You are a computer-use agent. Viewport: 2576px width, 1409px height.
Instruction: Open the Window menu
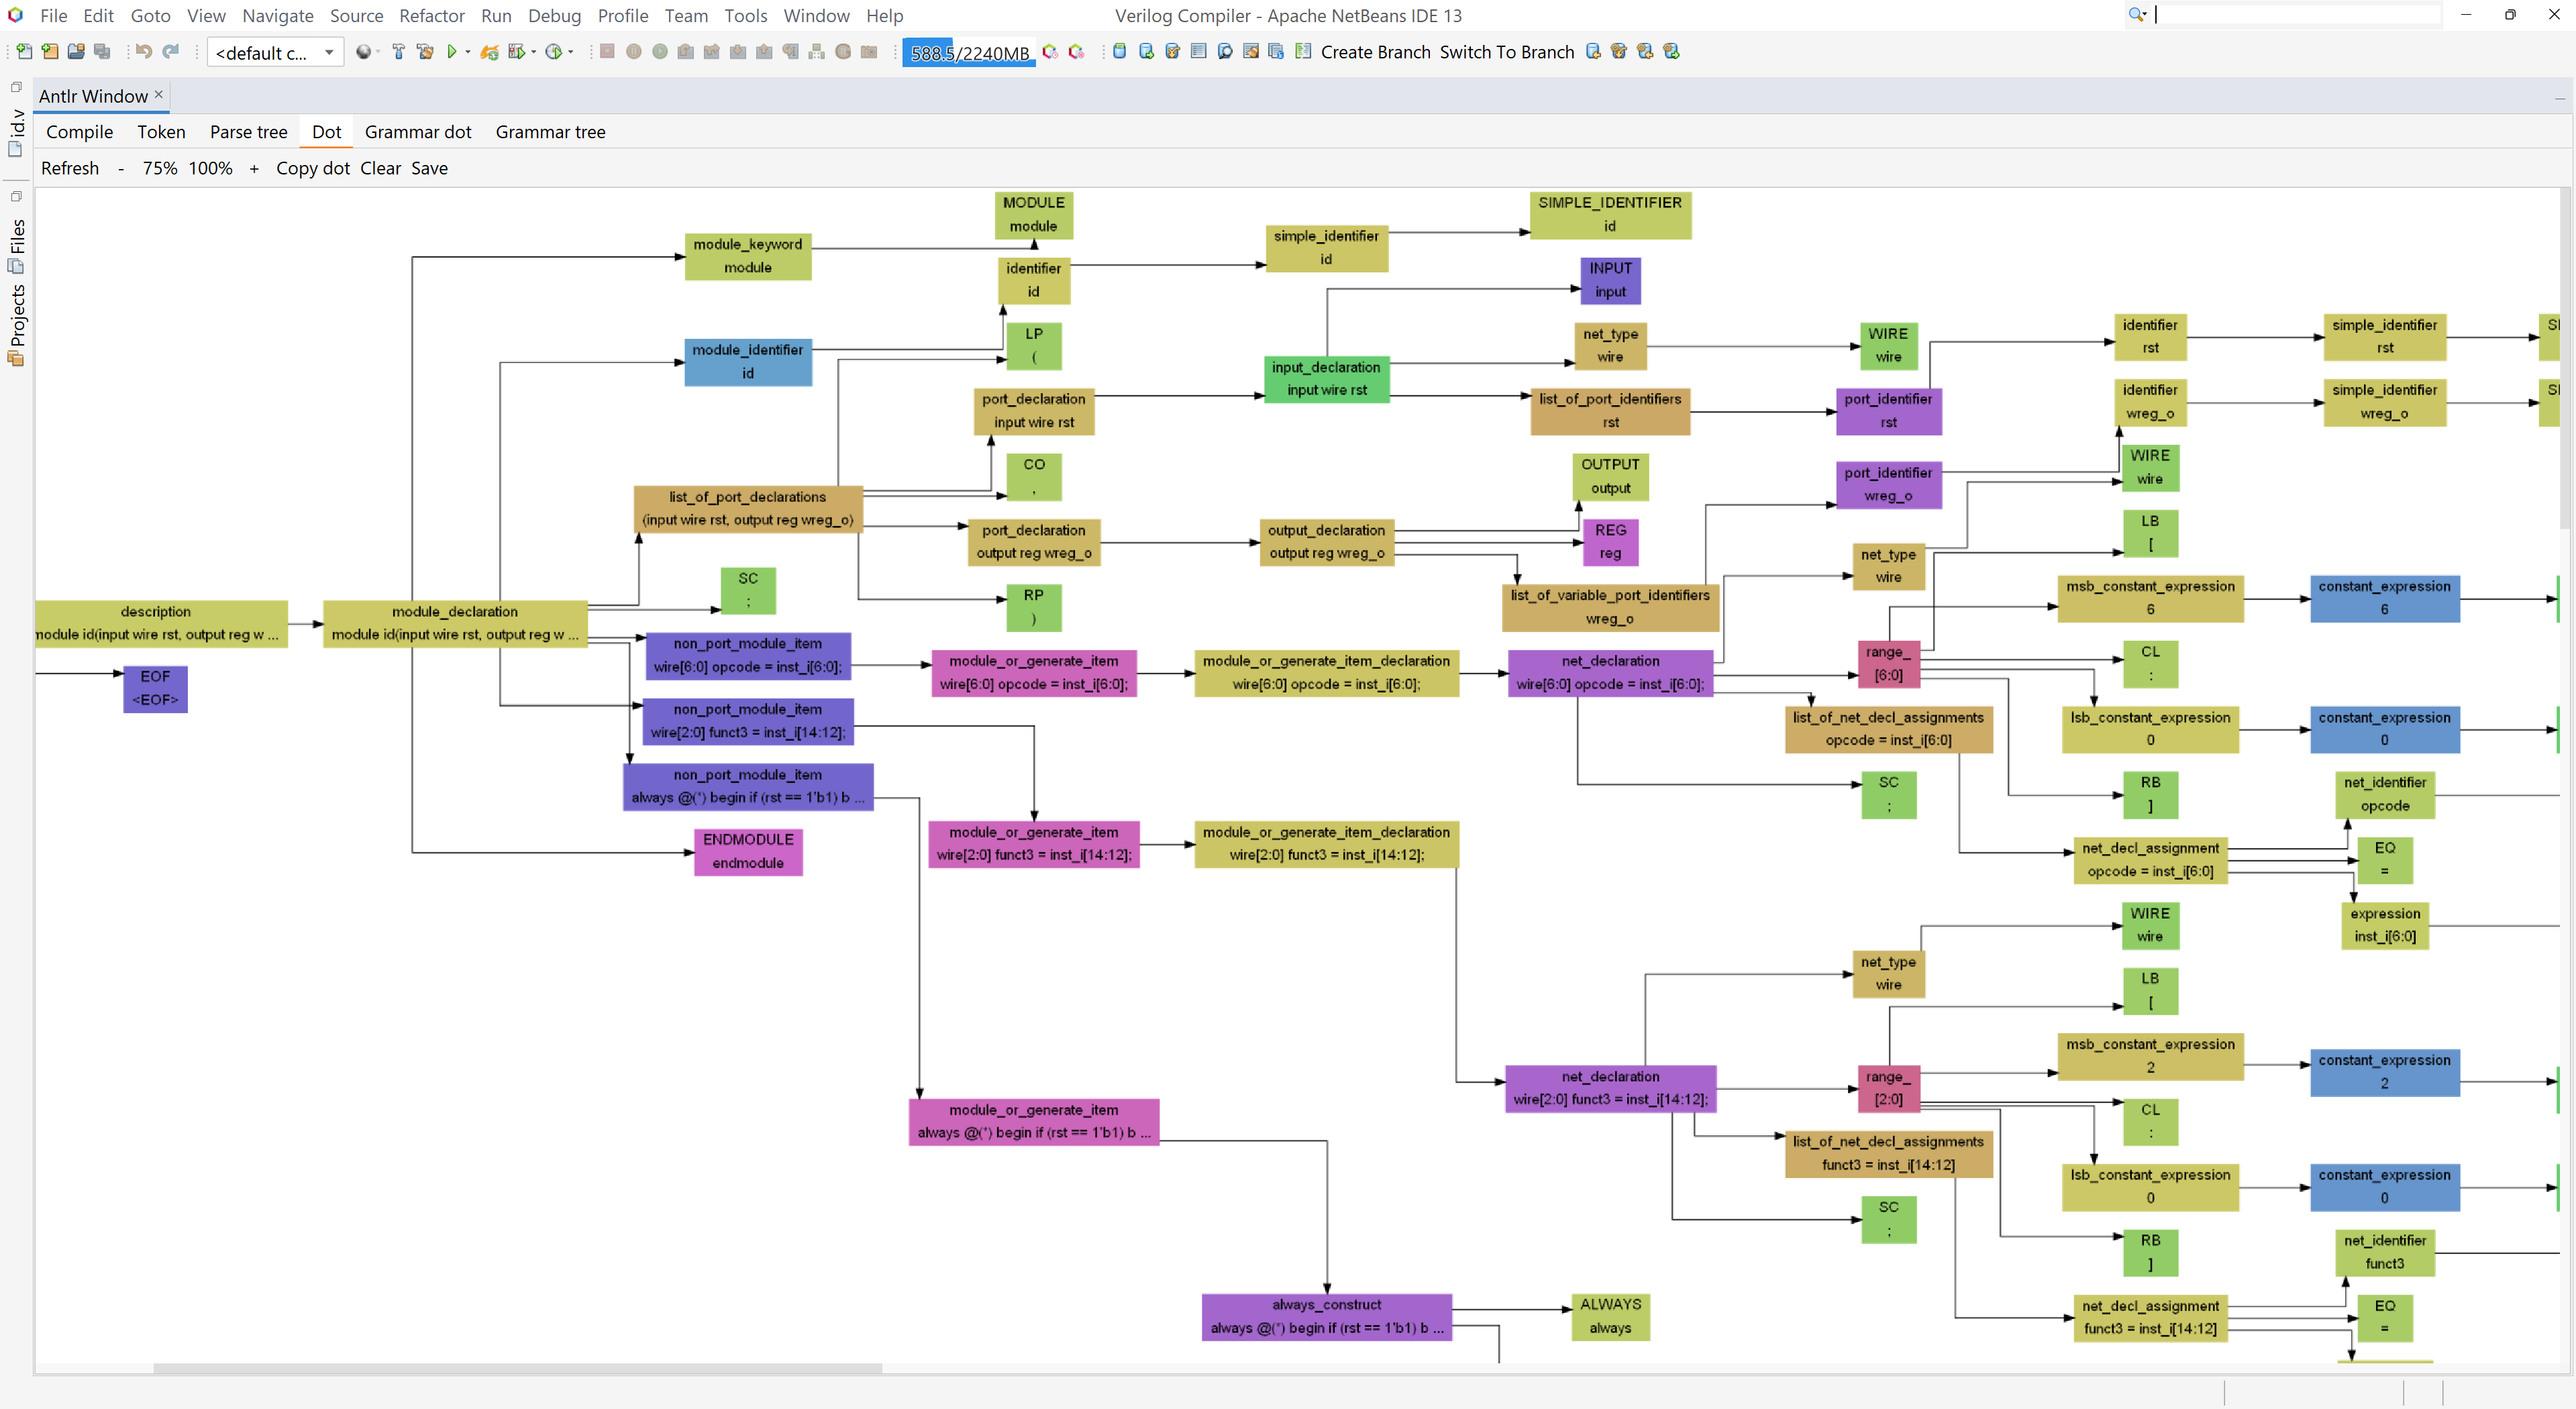point(816,16)
